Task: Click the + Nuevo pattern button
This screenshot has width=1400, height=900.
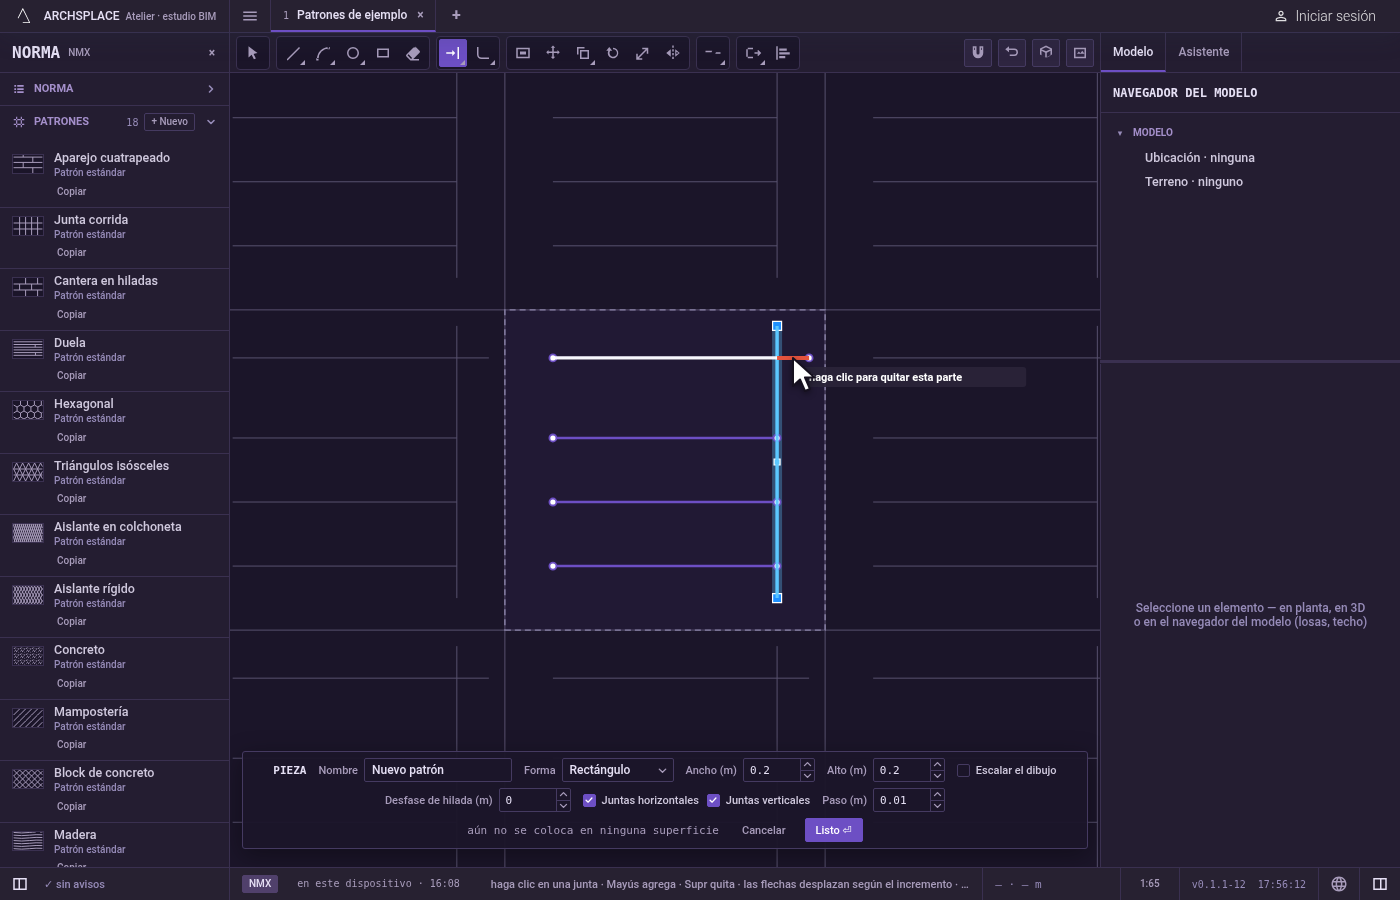Action: pyautogui.click(x=170, y=122)
